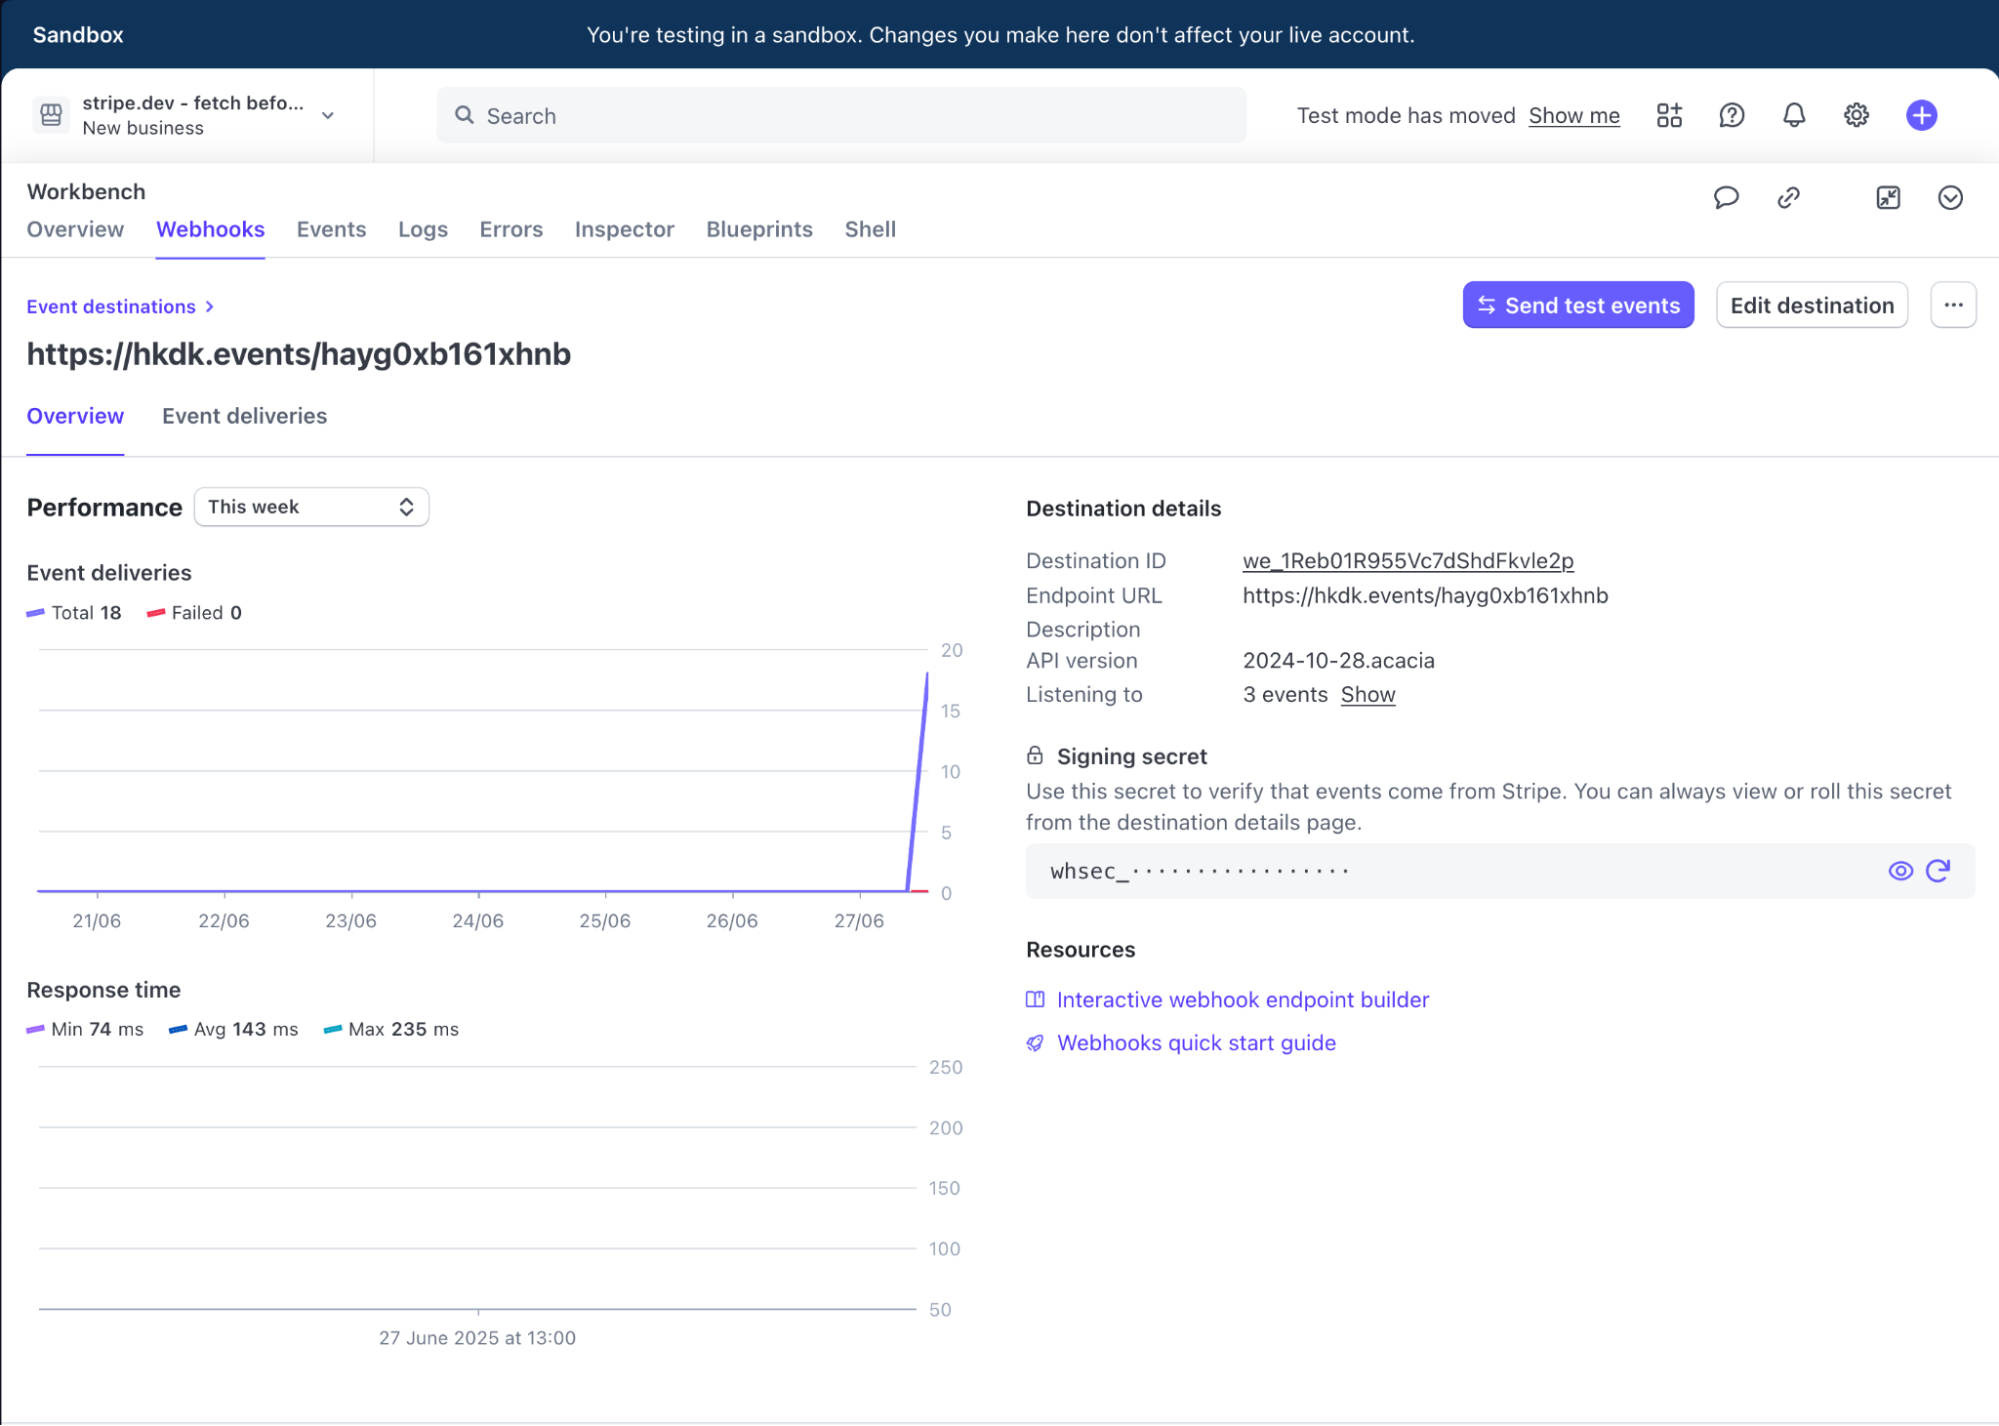The height and width of the screenshot is (1426, 1999).
Task: Toggle the Failed series in legend
Action: 195,613
